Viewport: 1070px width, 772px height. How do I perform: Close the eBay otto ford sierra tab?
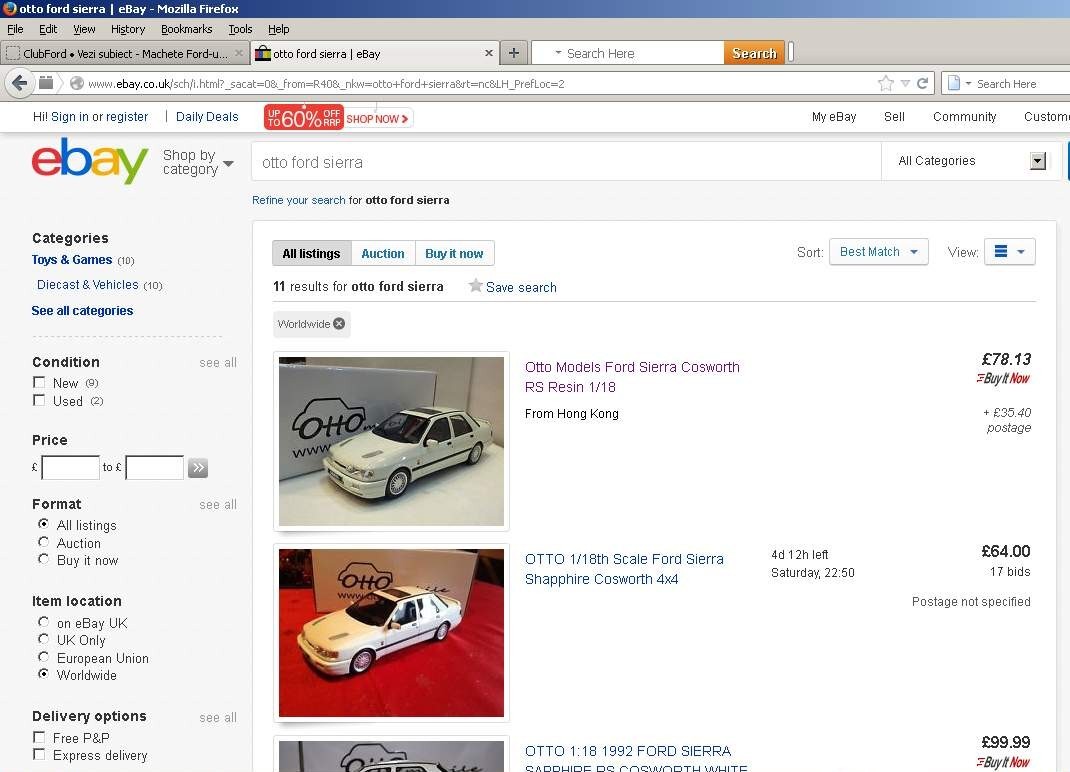(x=489, y=53)
